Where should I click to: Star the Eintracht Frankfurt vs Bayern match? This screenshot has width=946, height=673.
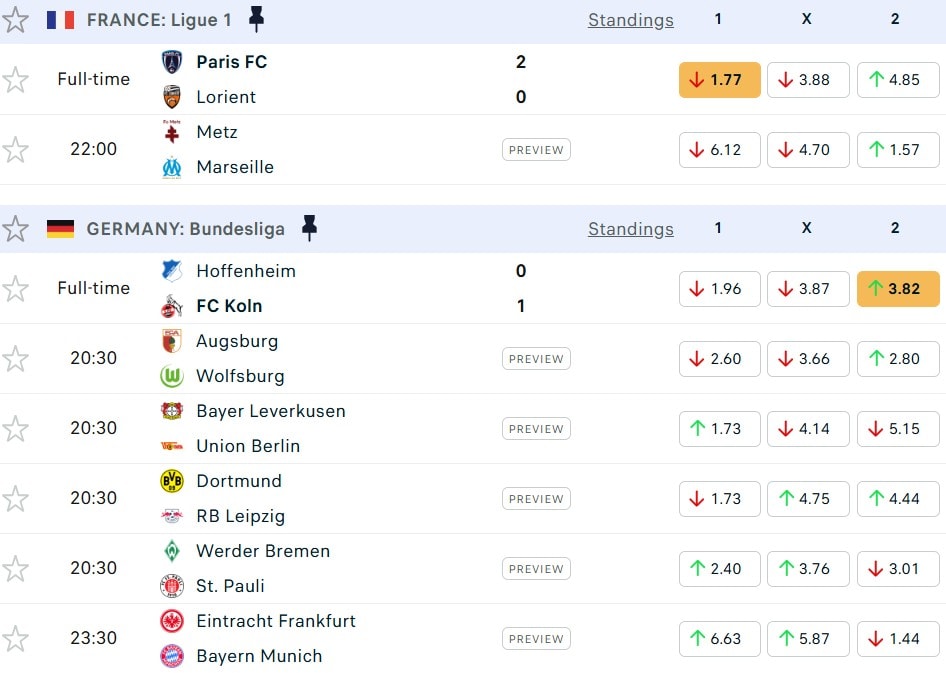pyautogui.click(x=16, y=639)
